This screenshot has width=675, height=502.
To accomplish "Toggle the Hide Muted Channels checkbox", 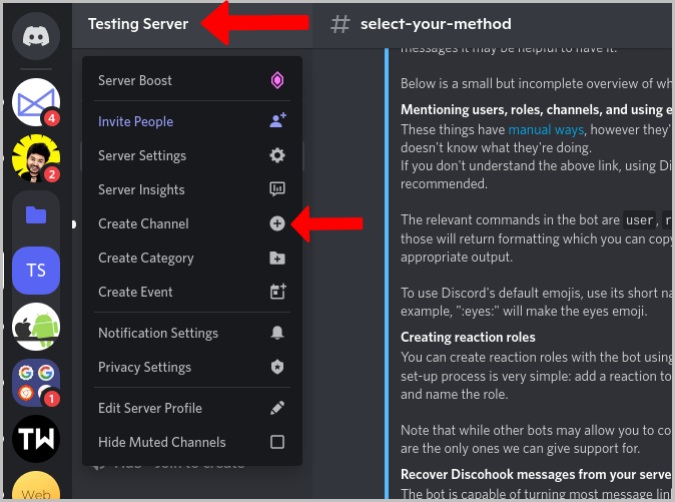I will tap(277, 442).
